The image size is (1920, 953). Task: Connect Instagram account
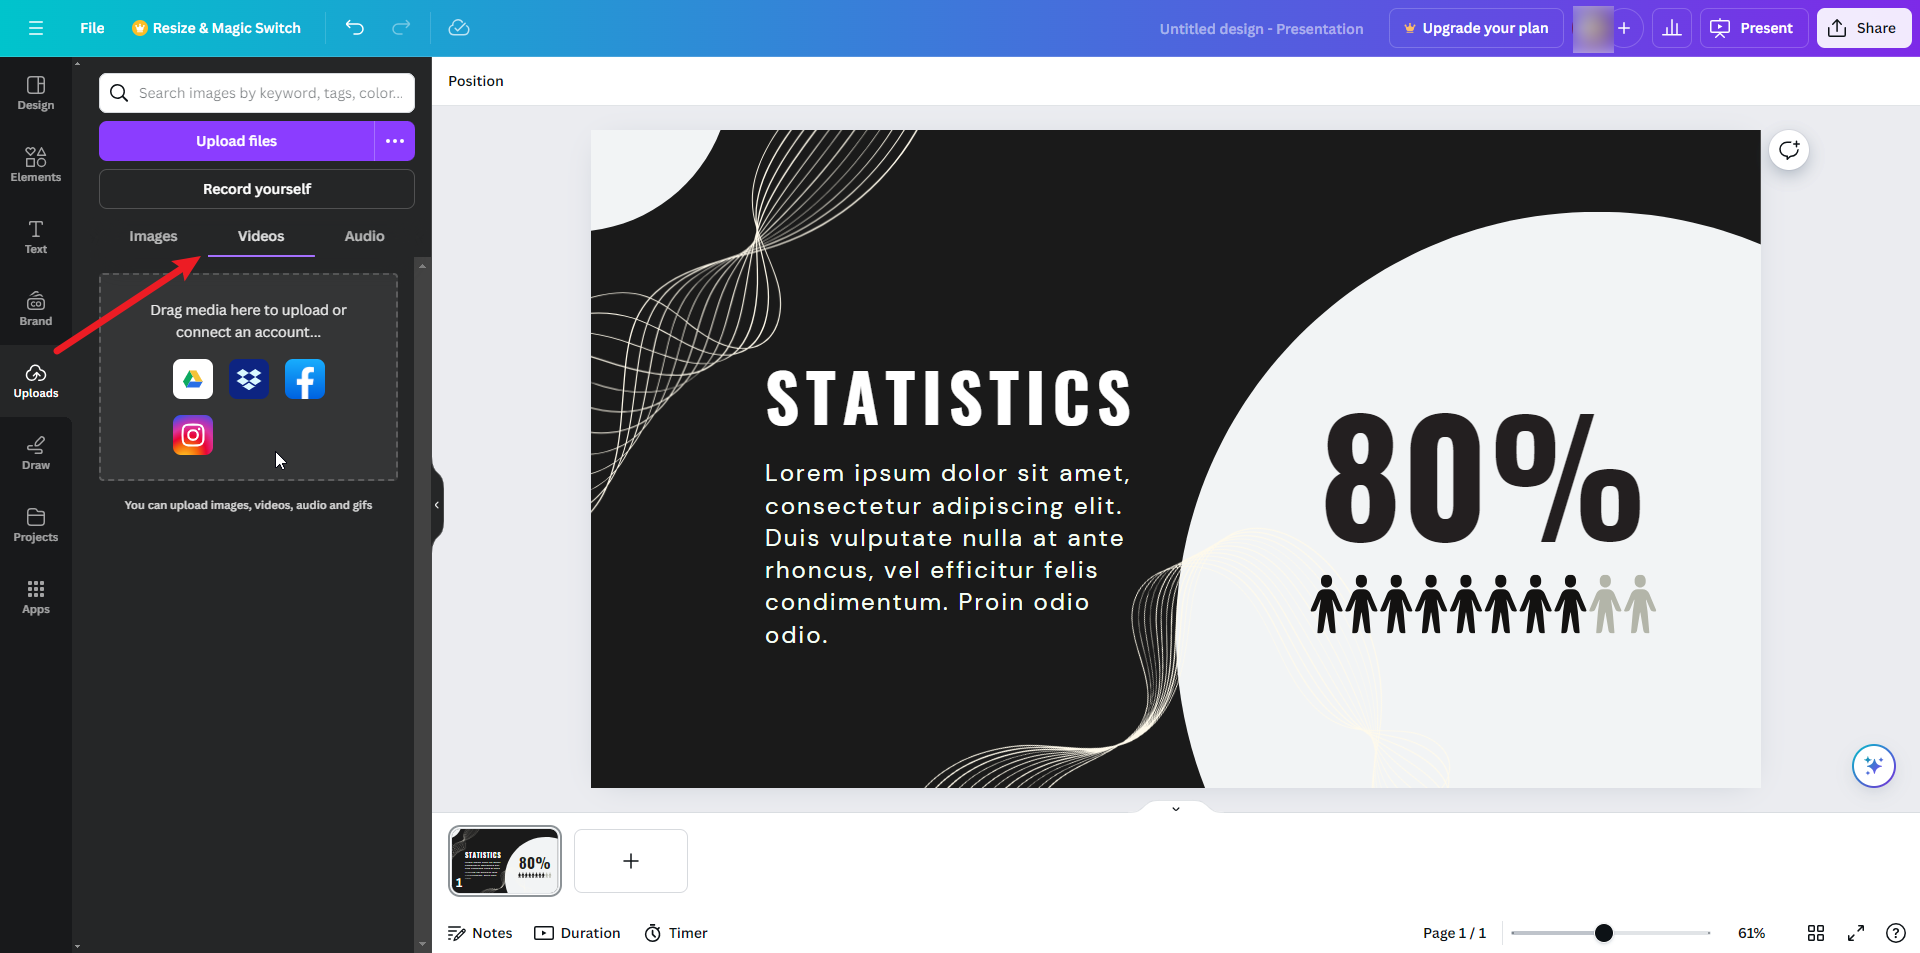(x=193, y=435)
